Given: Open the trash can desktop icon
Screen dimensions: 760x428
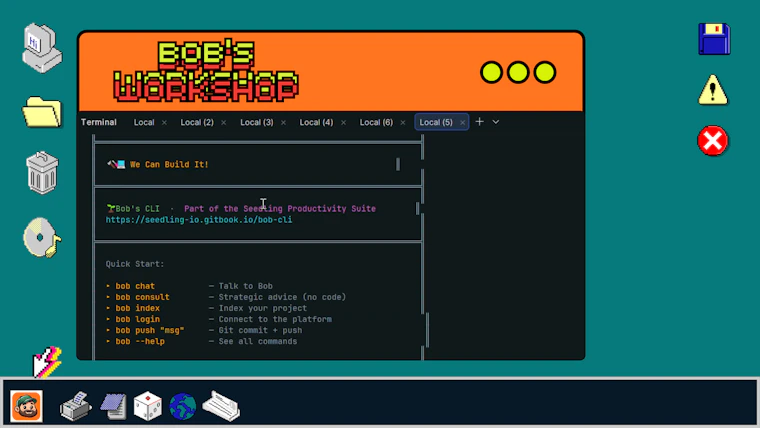Looking at the screenshot, I should pyautogui.click(x=42, y=173).
